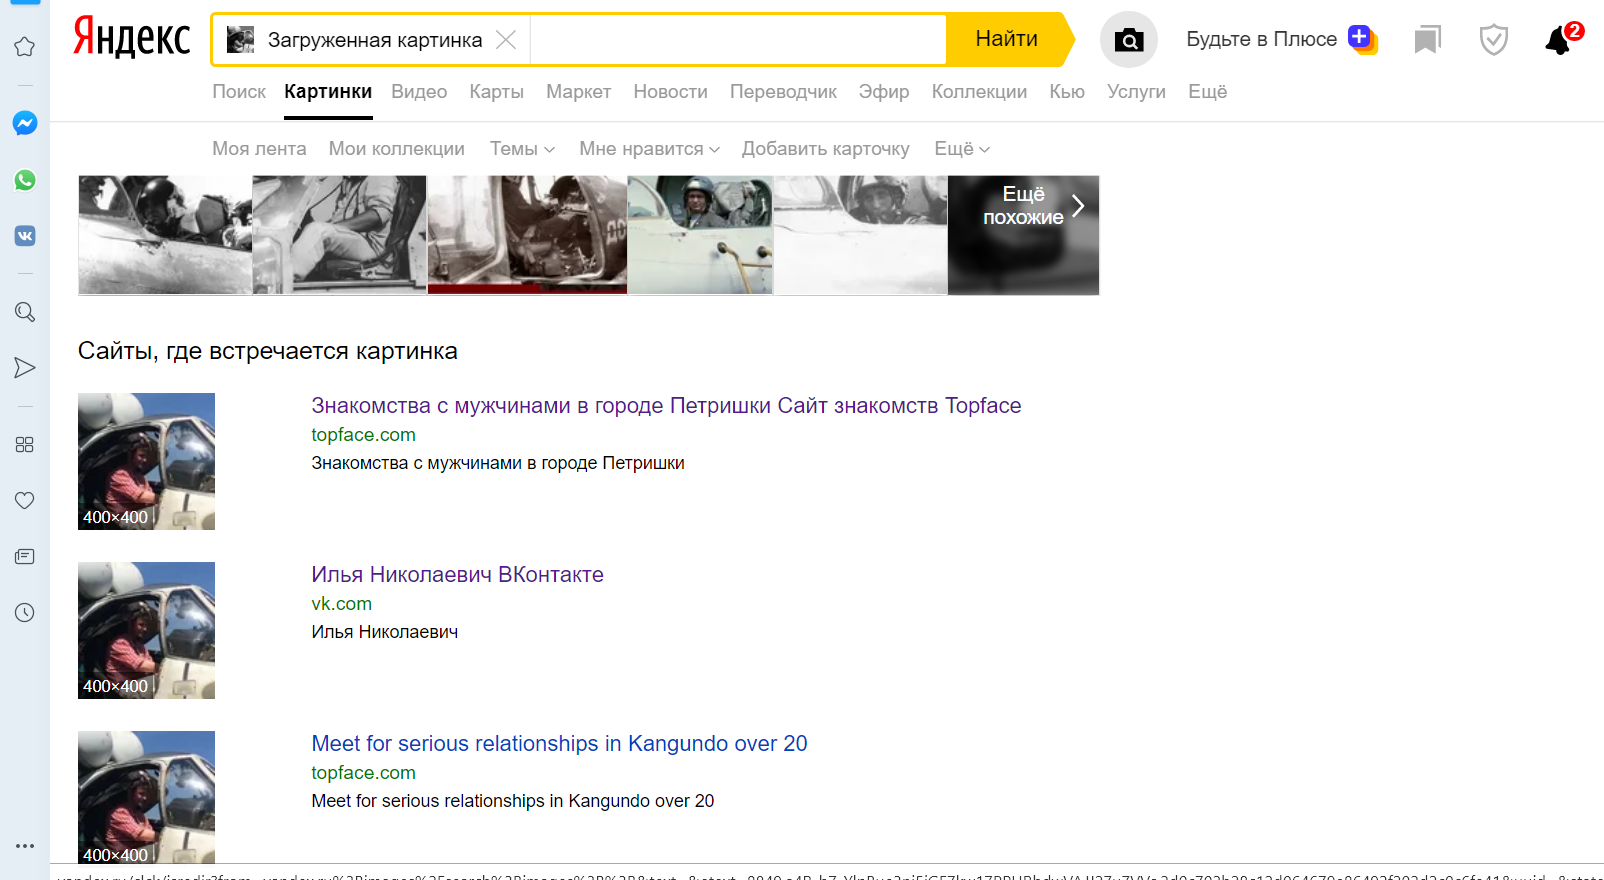Click the sidebar search magnifier icon
Image resolution: width=1604 pixels, height=880 pixels.
click(x=25, y=312)
